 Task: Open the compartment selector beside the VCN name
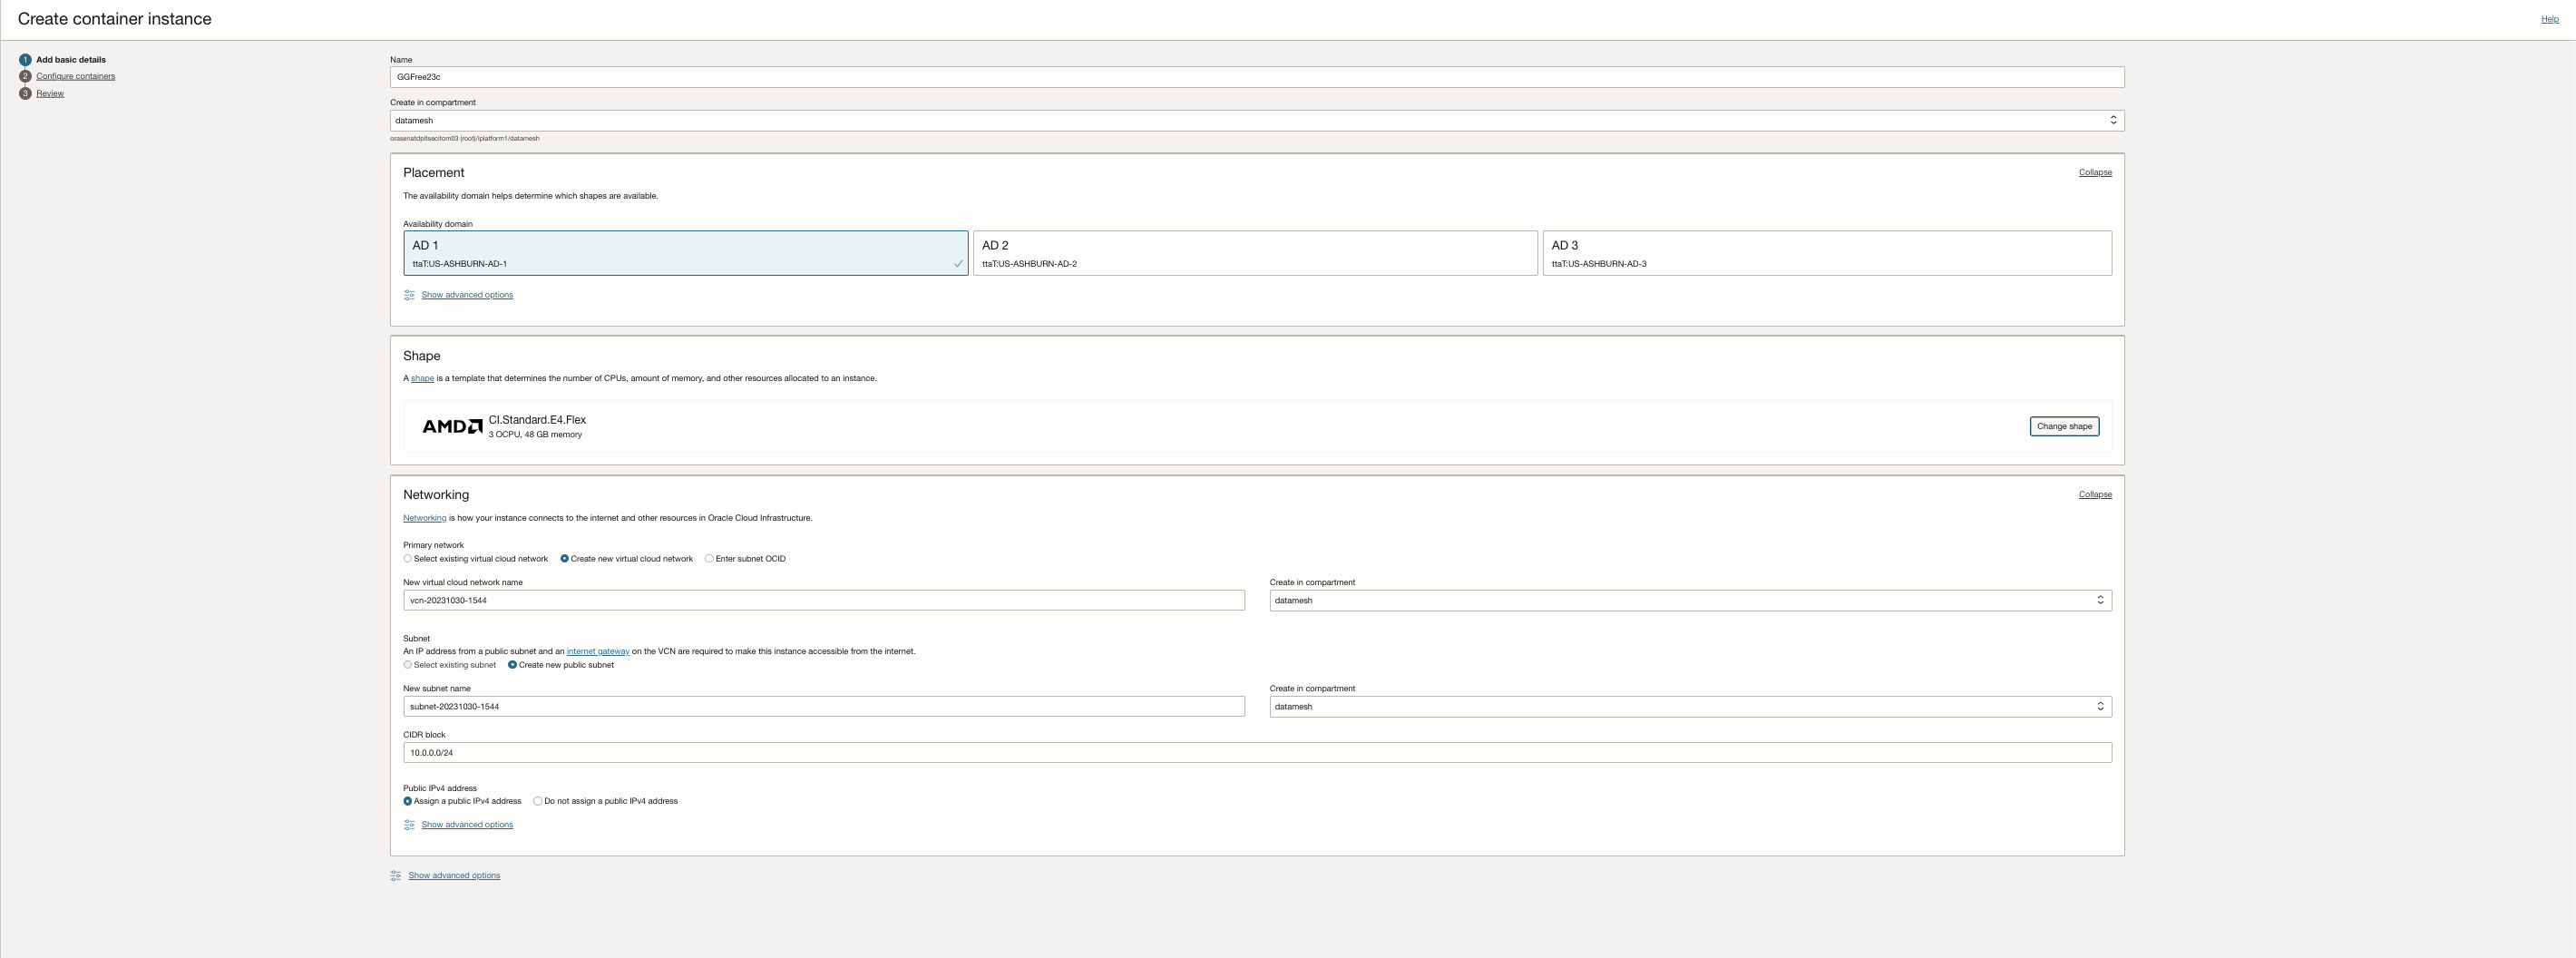point(2100,600)
